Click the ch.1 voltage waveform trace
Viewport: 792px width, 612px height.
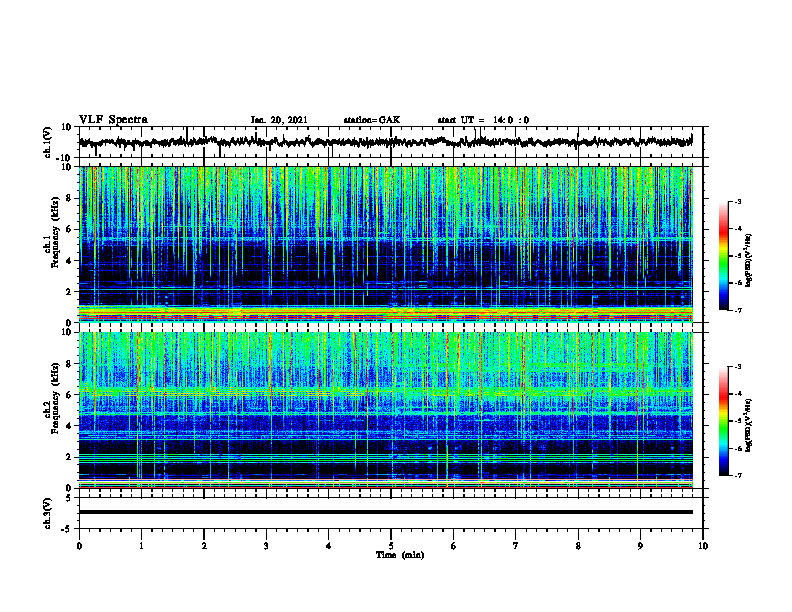click(385, 142)
